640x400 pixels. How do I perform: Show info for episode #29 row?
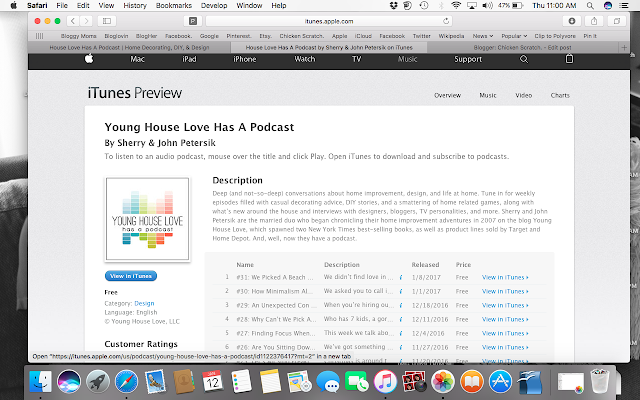[401, 305]
